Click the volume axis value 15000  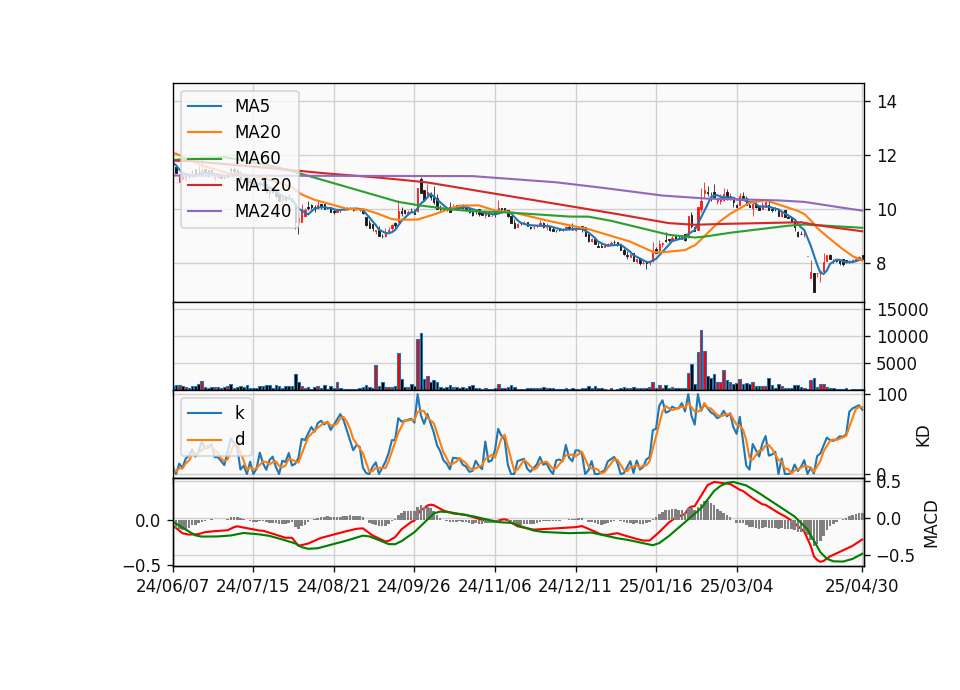(902, 310)
